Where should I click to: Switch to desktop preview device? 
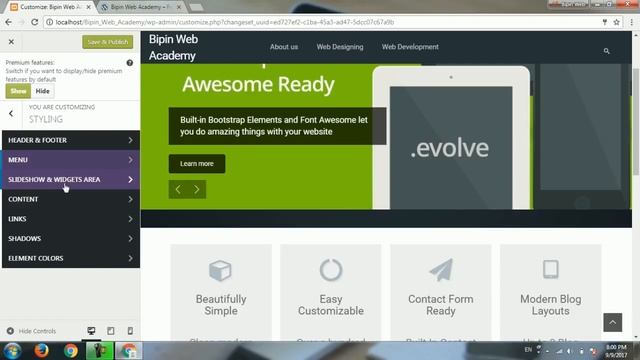coord(91,331)
